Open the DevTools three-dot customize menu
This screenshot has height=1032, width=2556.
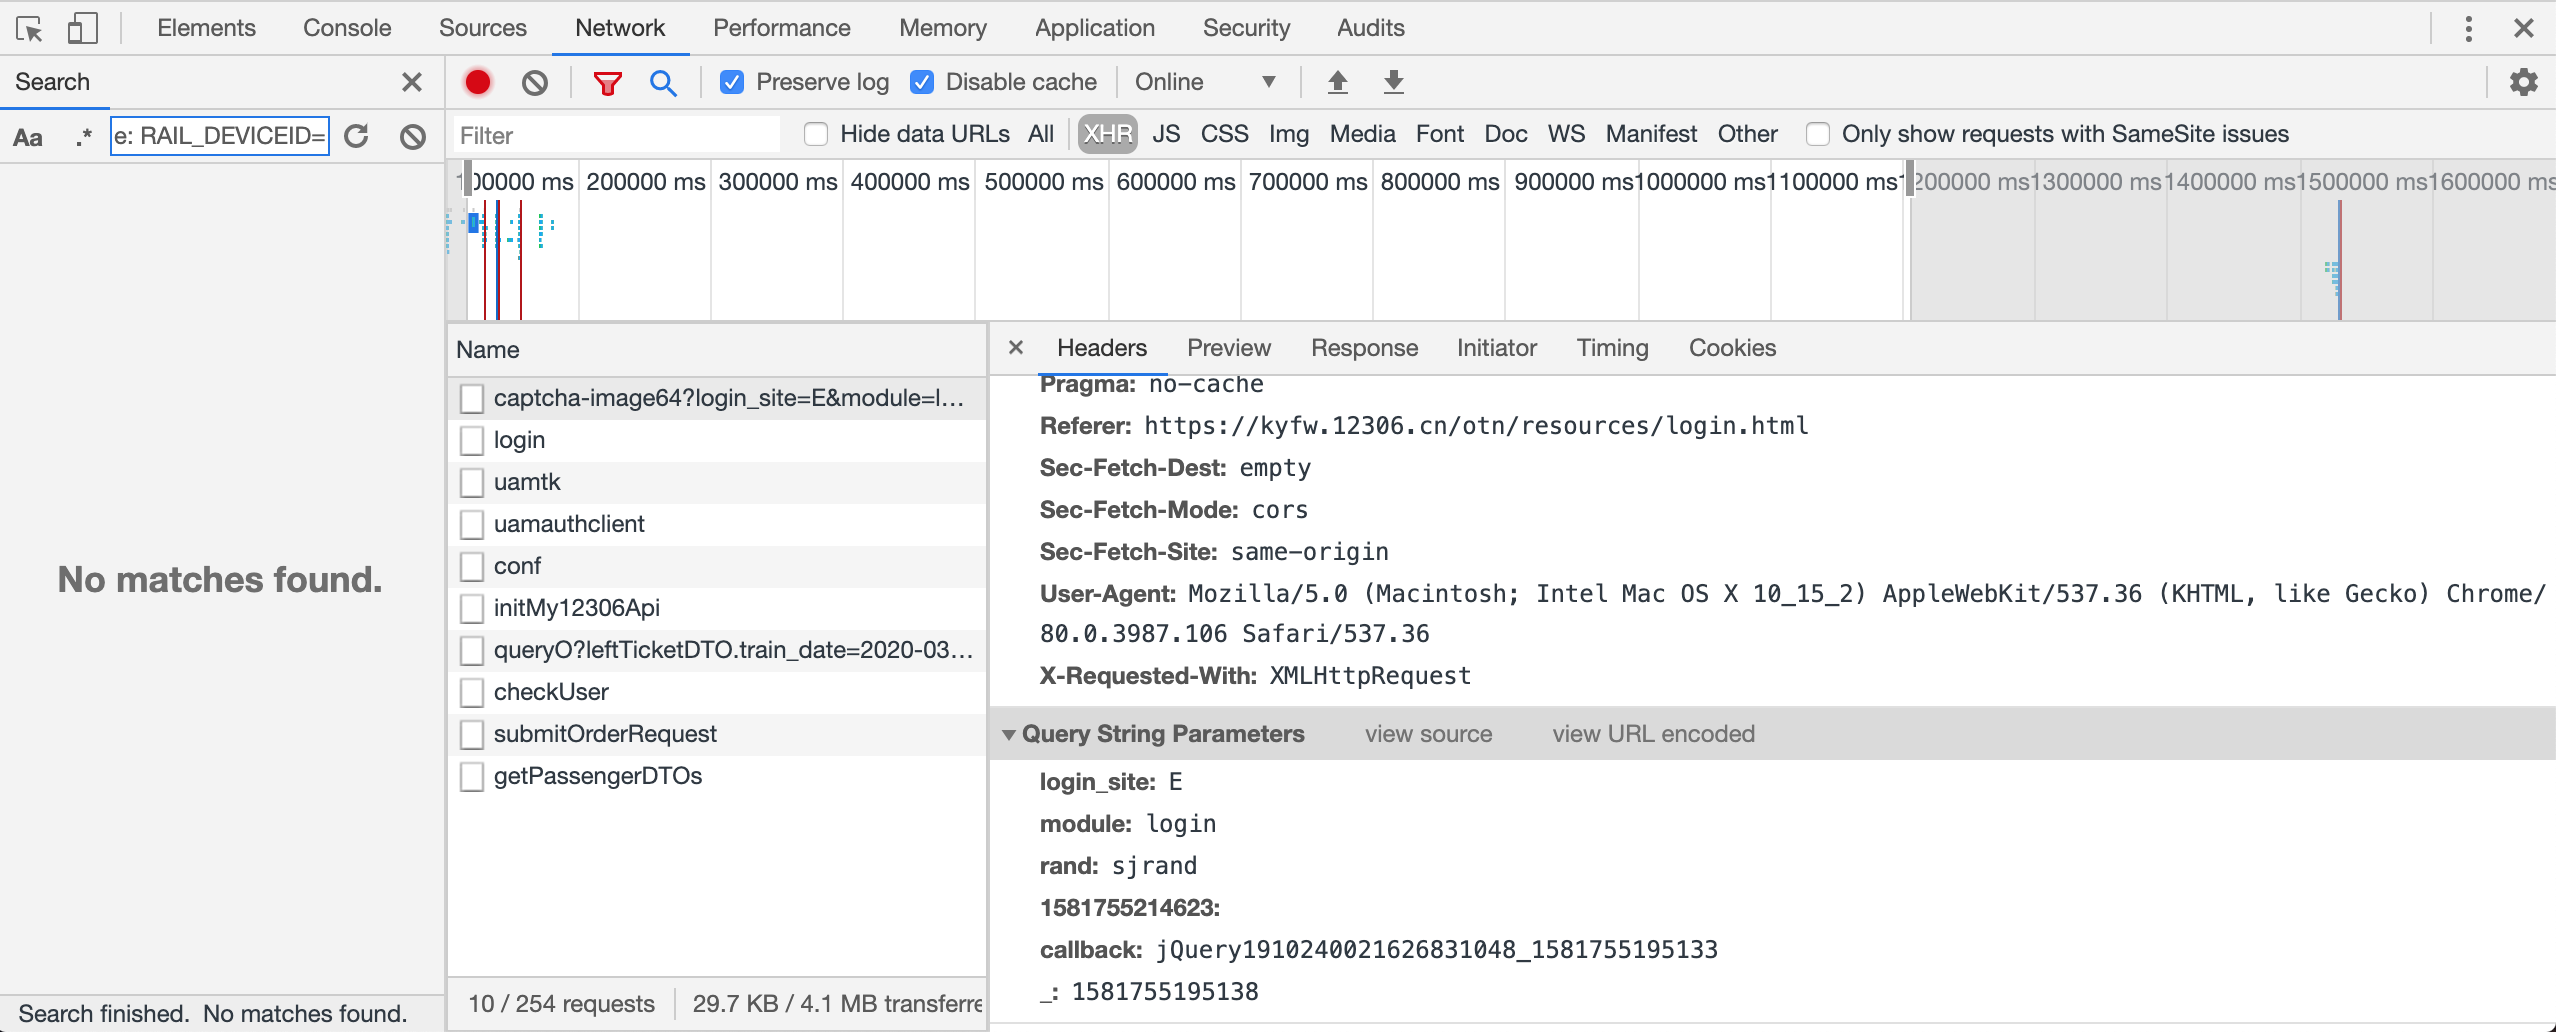2468,28
